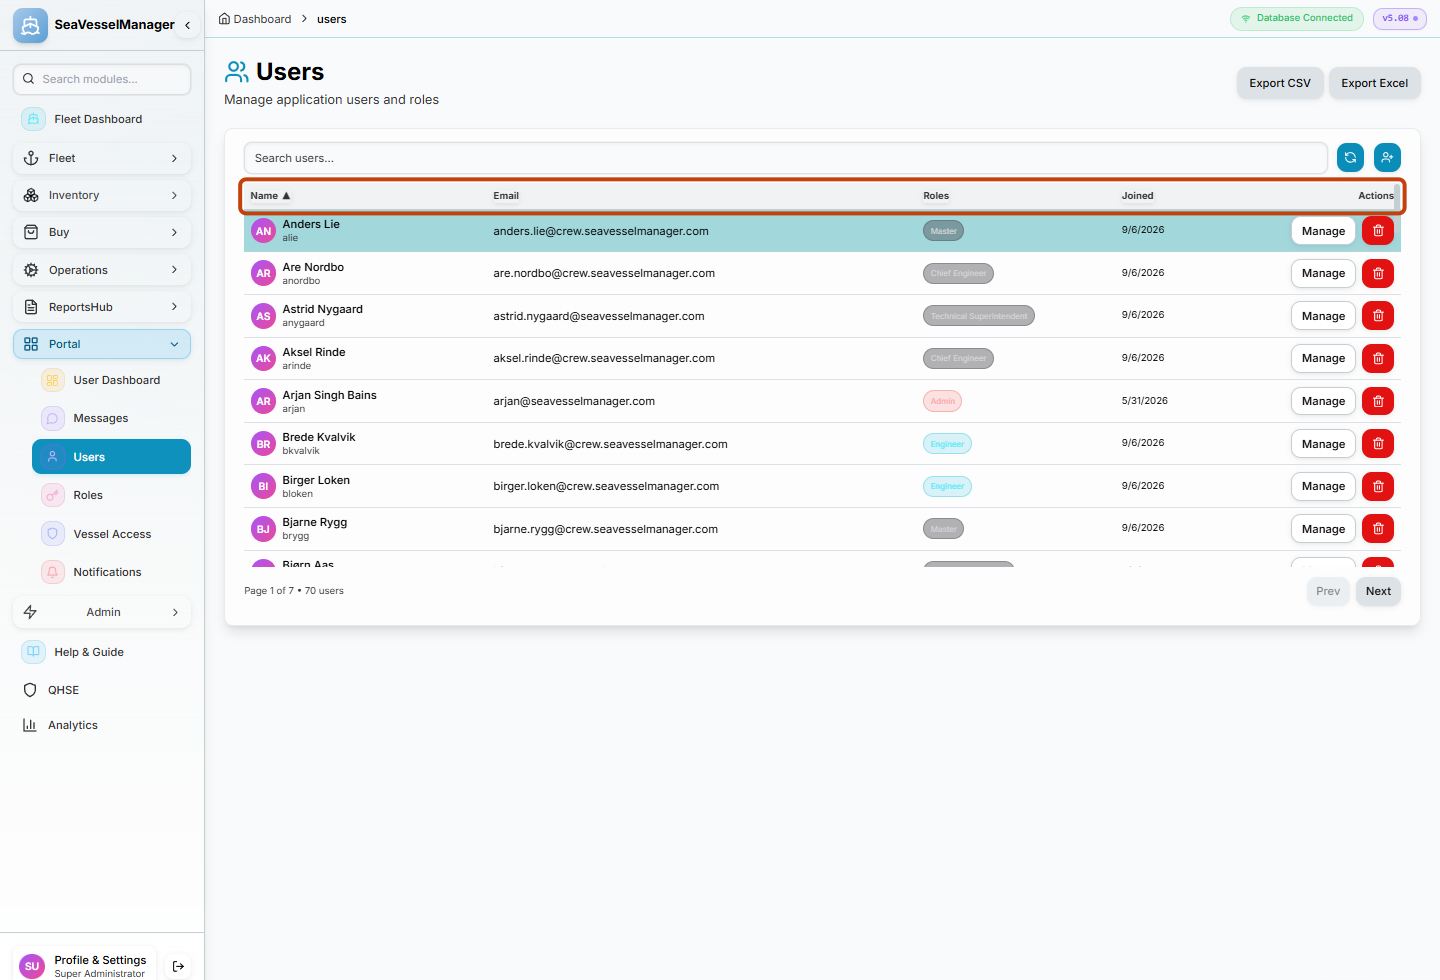Click the Anders Lie AN avatar
This screenshot has height=980, width=1440.
tap(263, 231)
